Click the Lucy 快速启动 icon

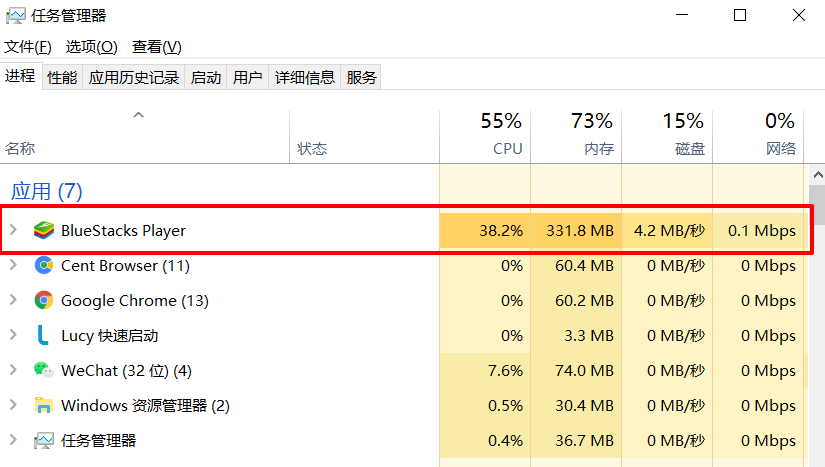click(43, 336)
